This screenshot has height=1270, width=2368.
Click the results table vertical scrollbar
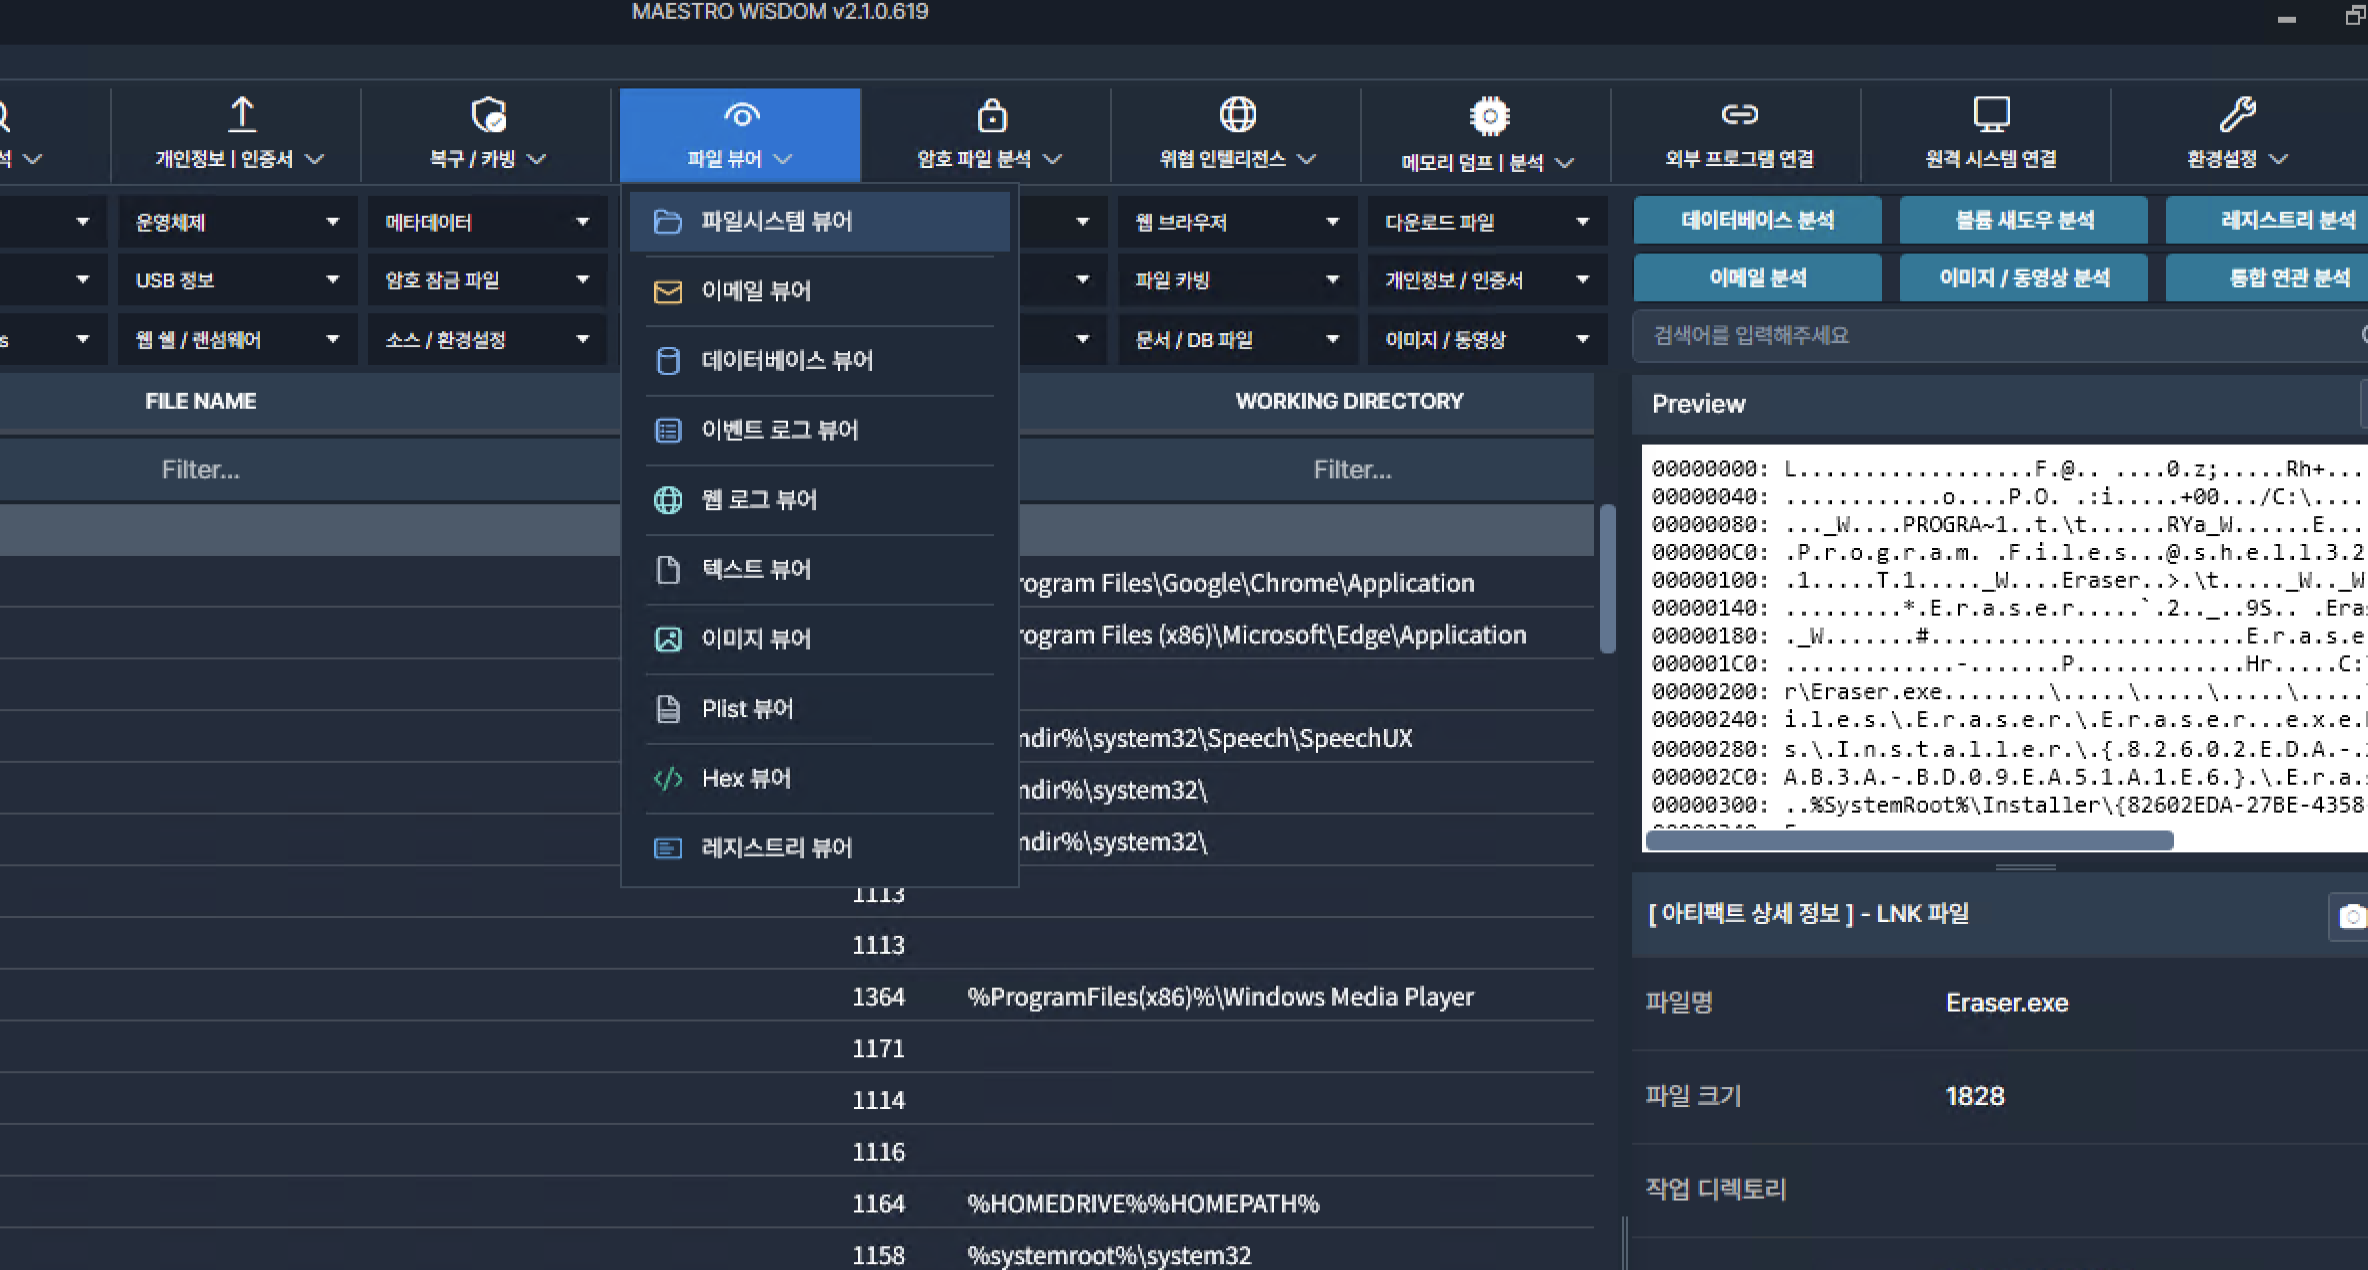pos(1608,580)
